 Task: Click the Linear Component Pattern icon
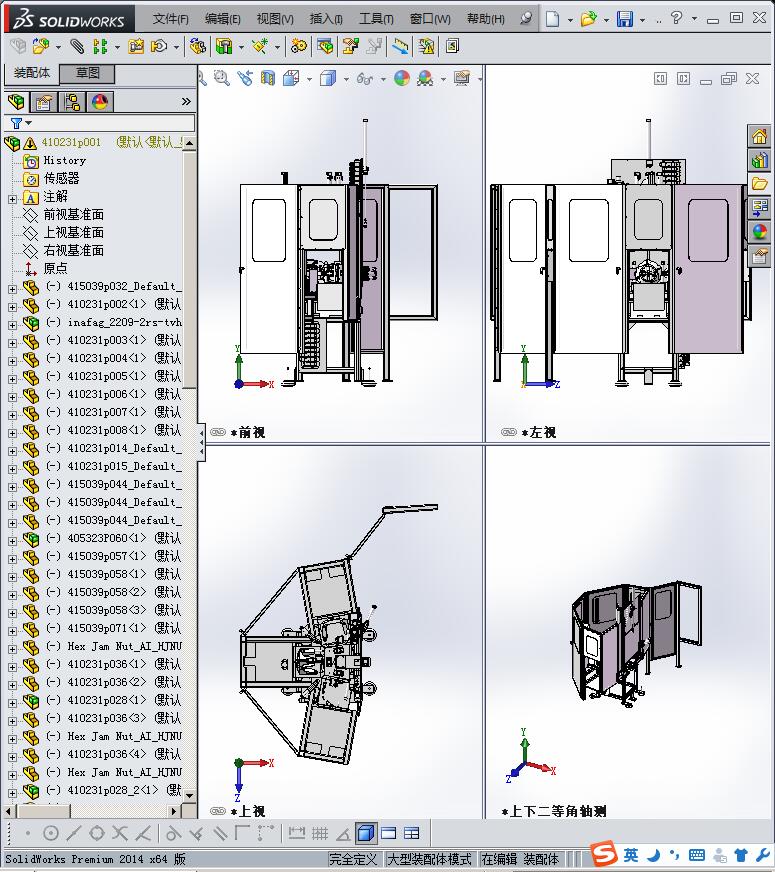[100, 46]
